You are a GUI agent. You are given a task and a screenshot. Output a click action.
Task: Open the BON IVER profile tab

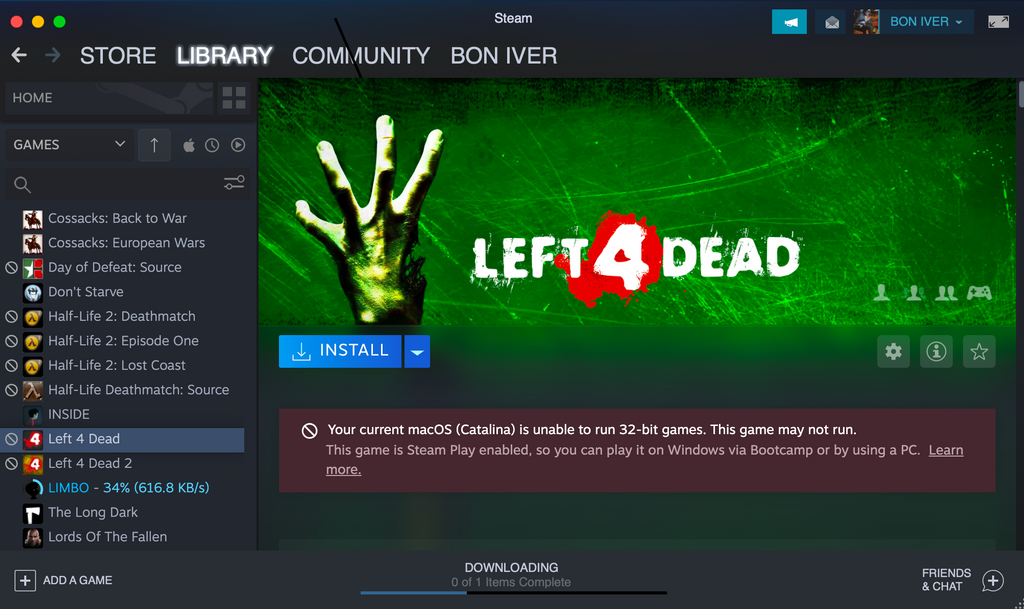click(504, 55)
